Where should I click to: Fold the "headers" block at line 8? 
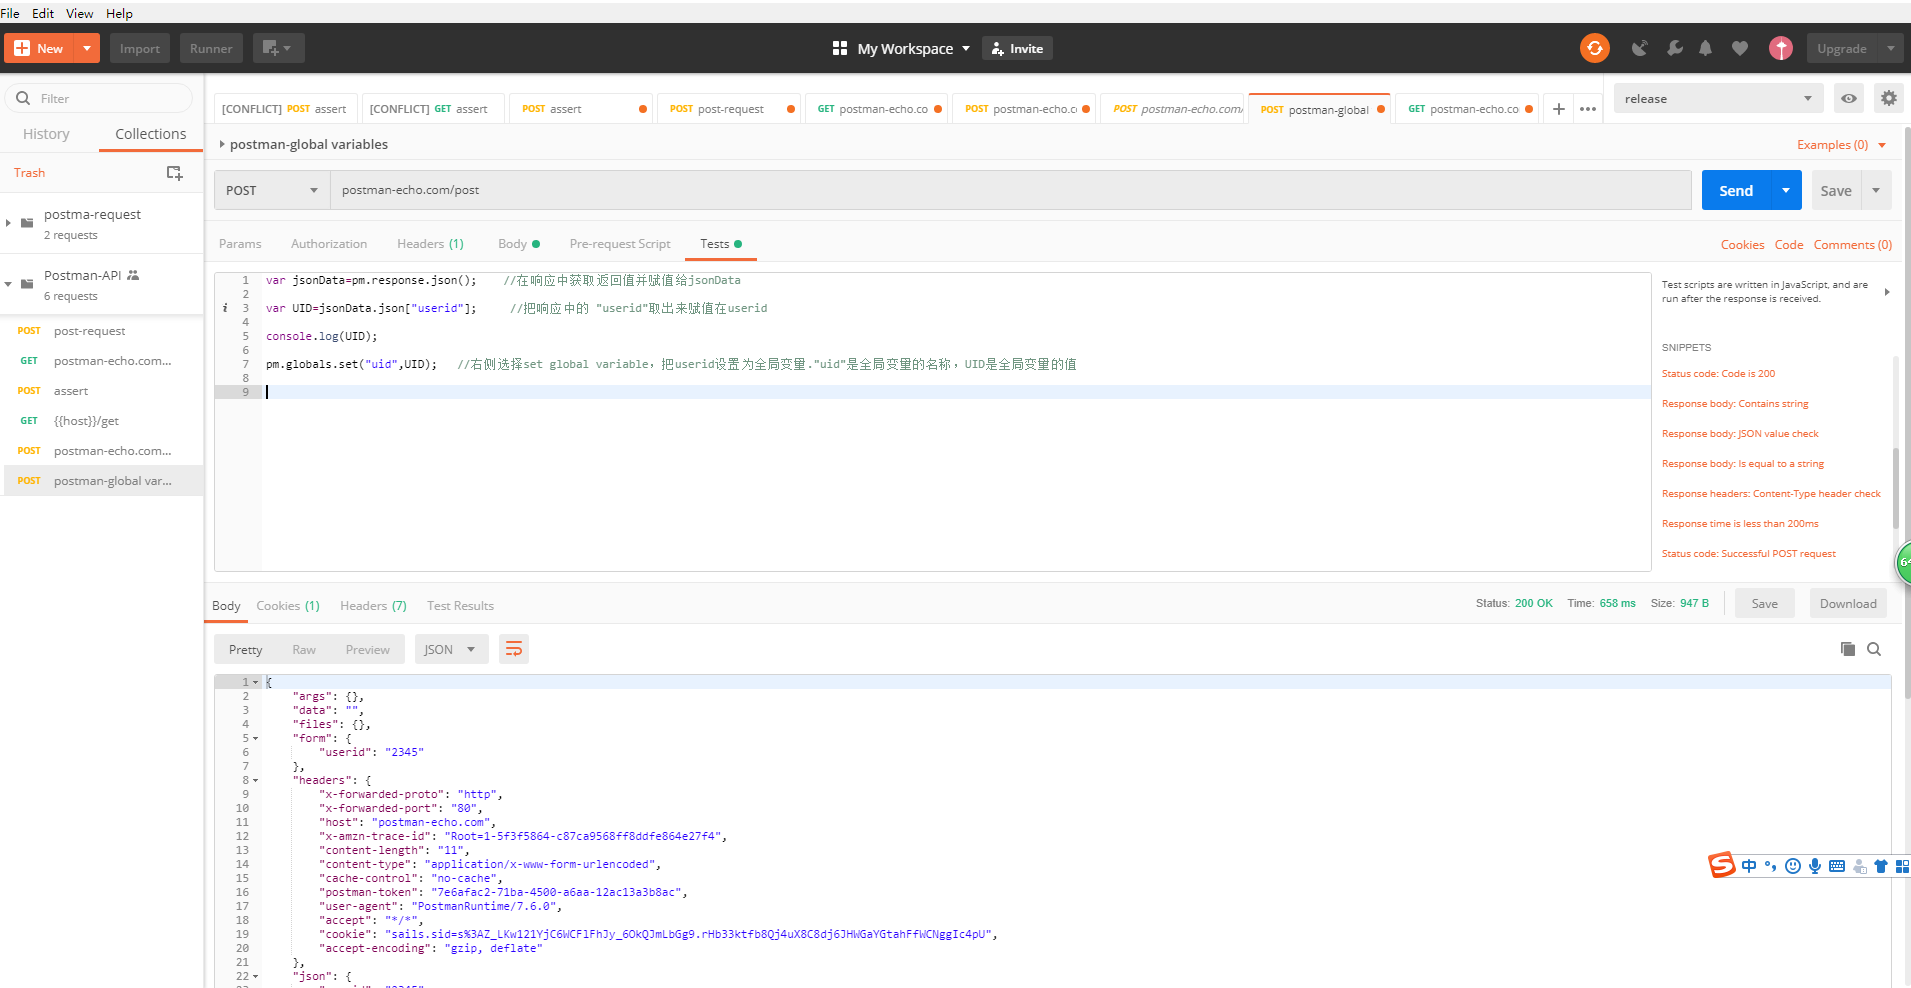click(x=256, y=780)
